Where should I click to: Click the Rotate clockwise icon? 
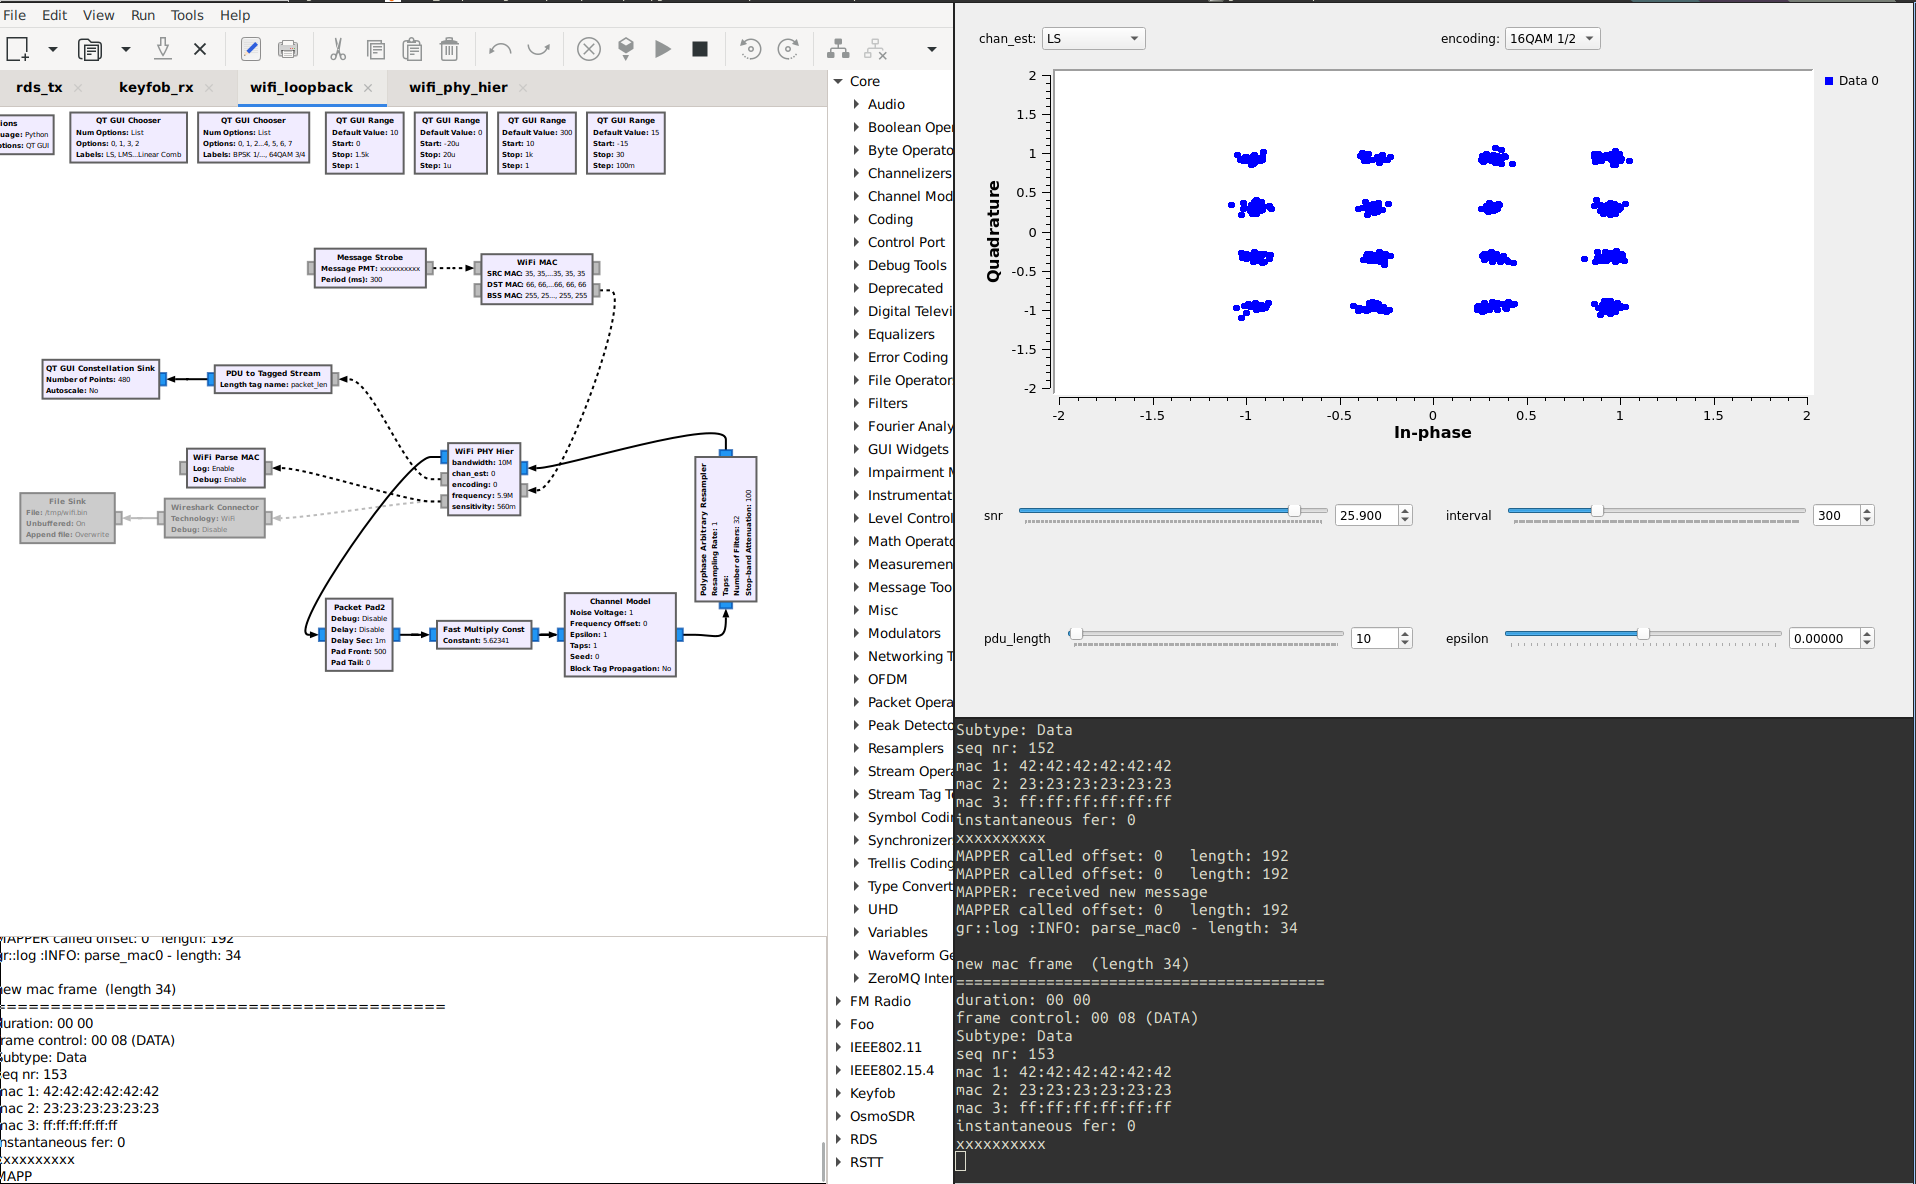click(x=788, y=49)
